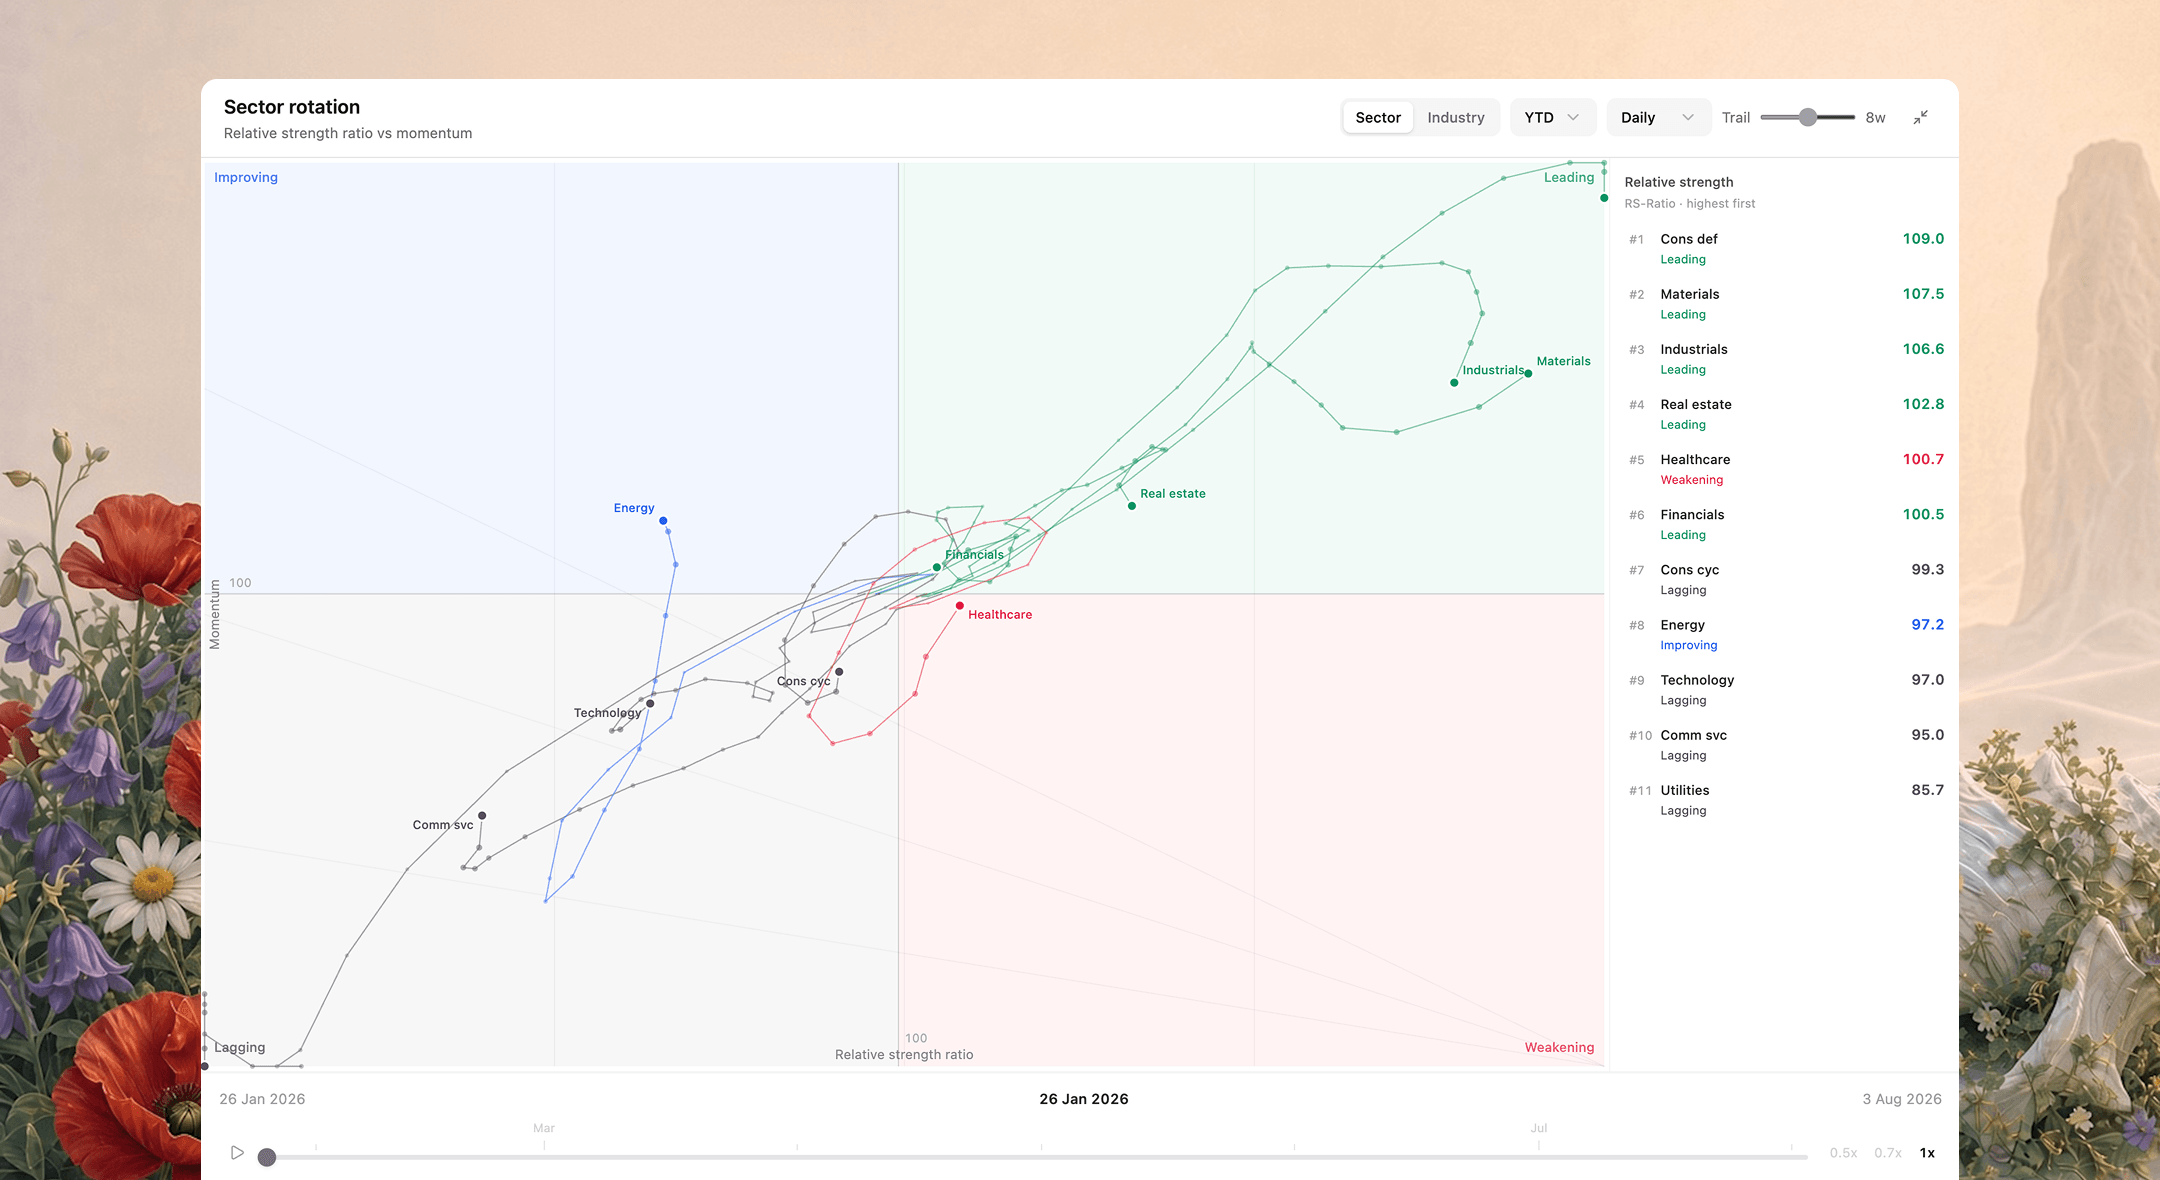
Task: Click the Materials chart label
Action: (x=1563, y=362)
